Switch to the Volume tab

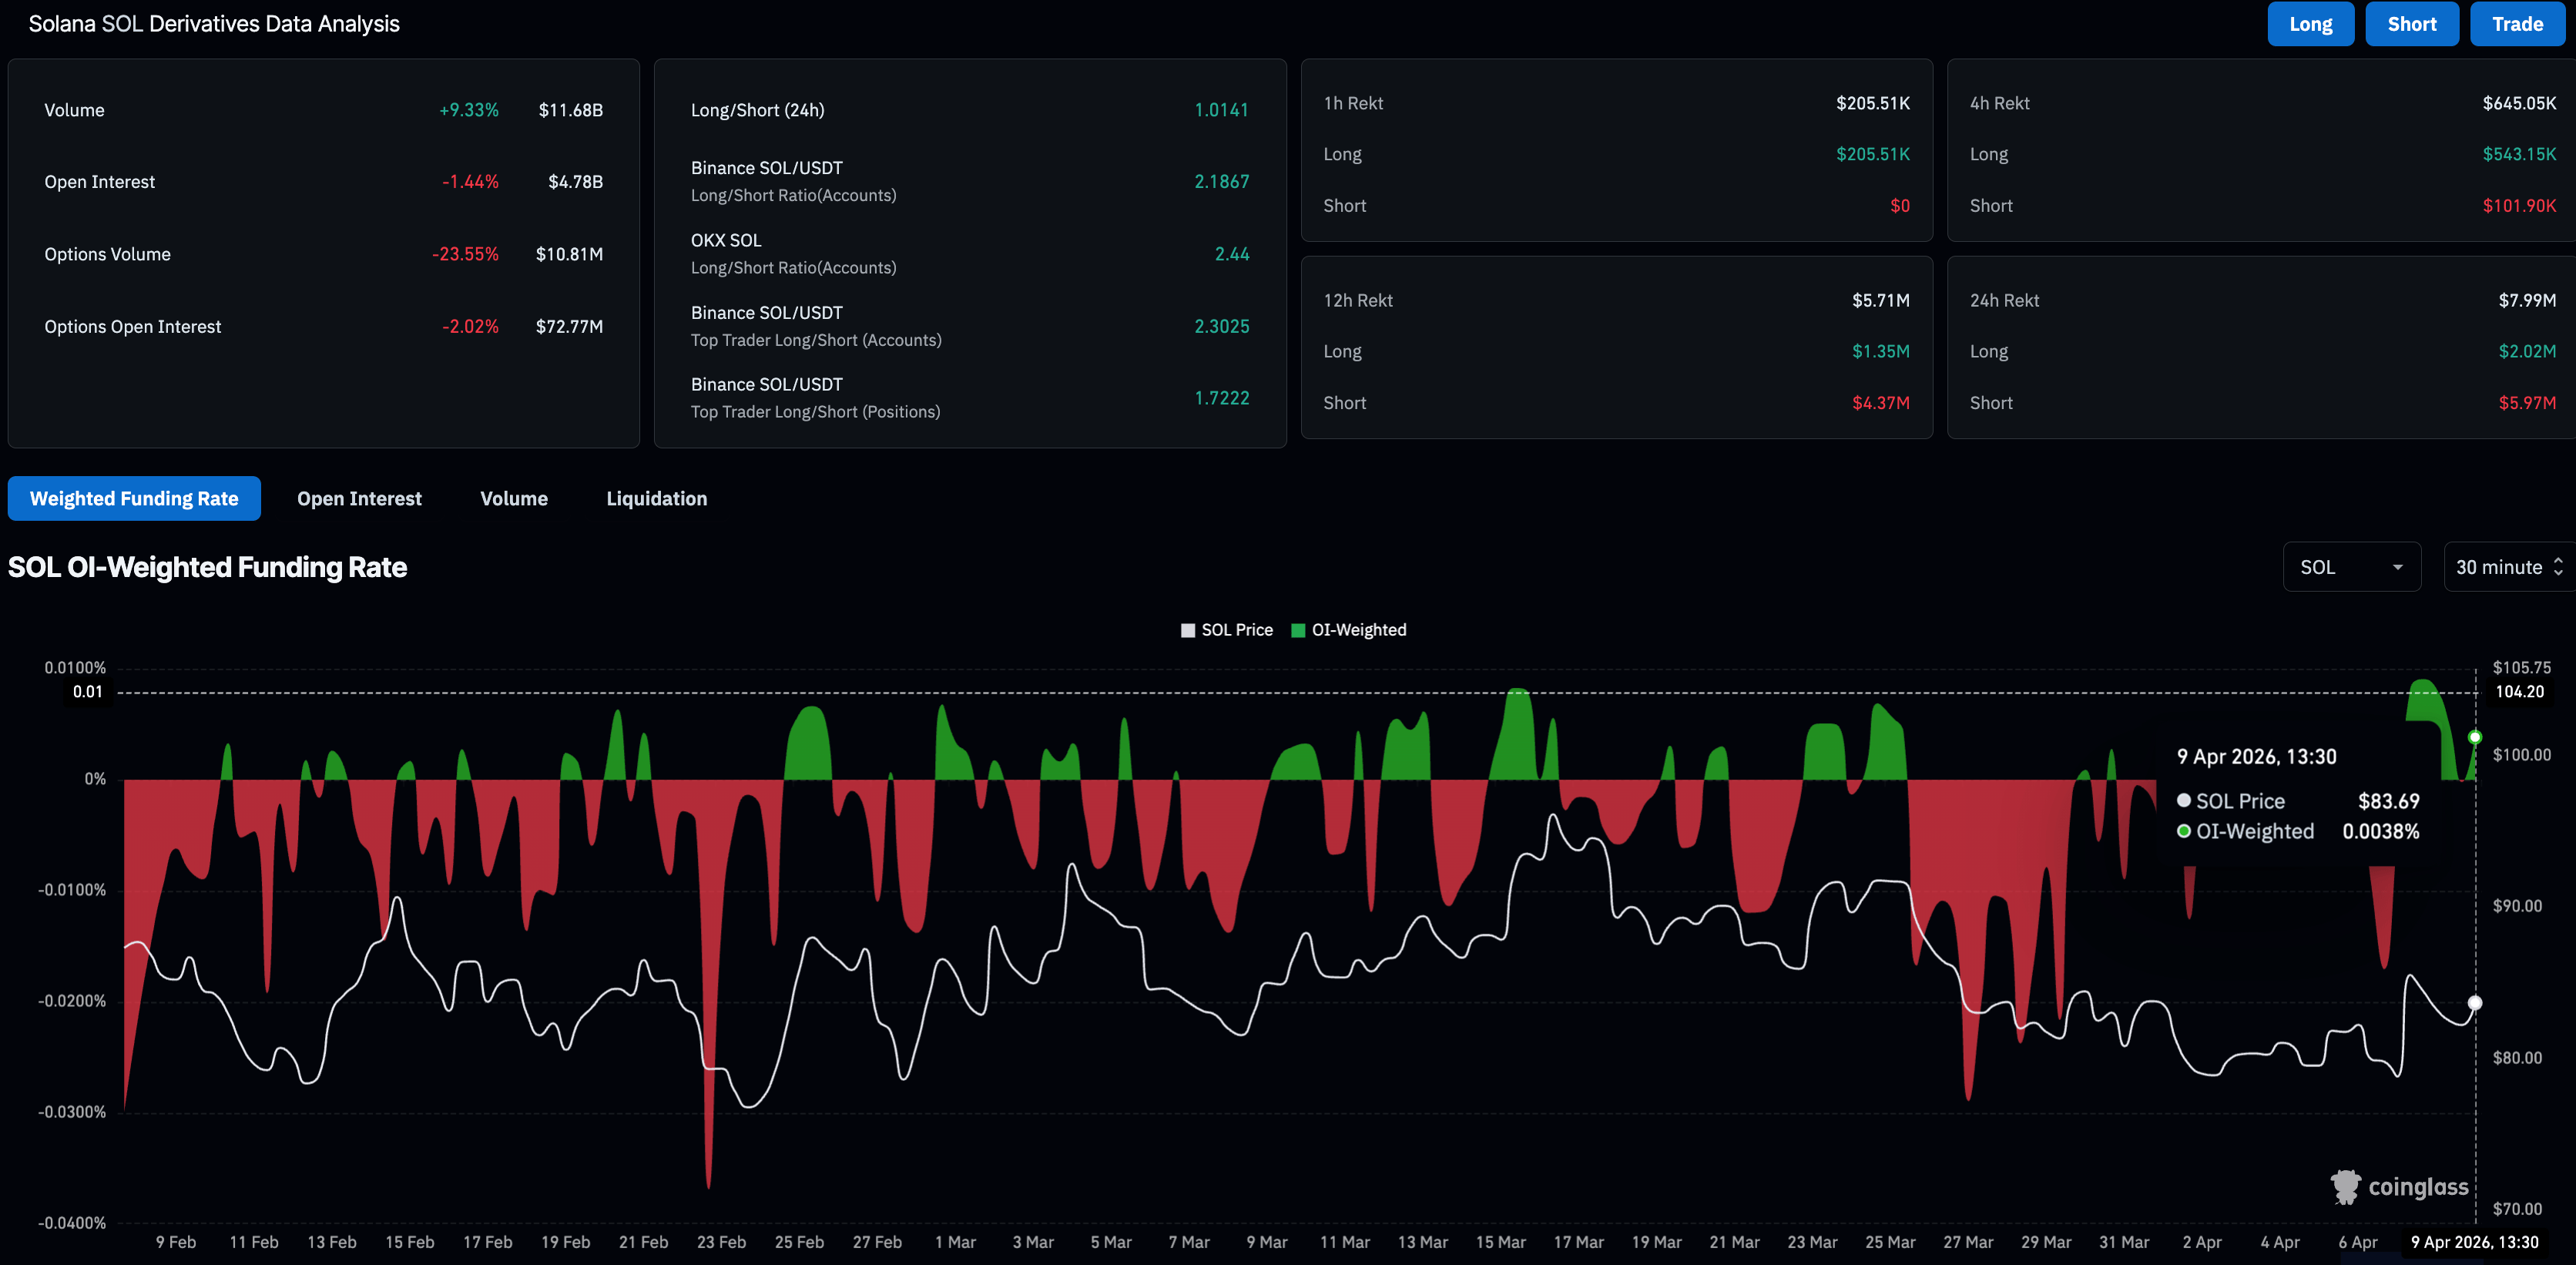coord(513,498)
